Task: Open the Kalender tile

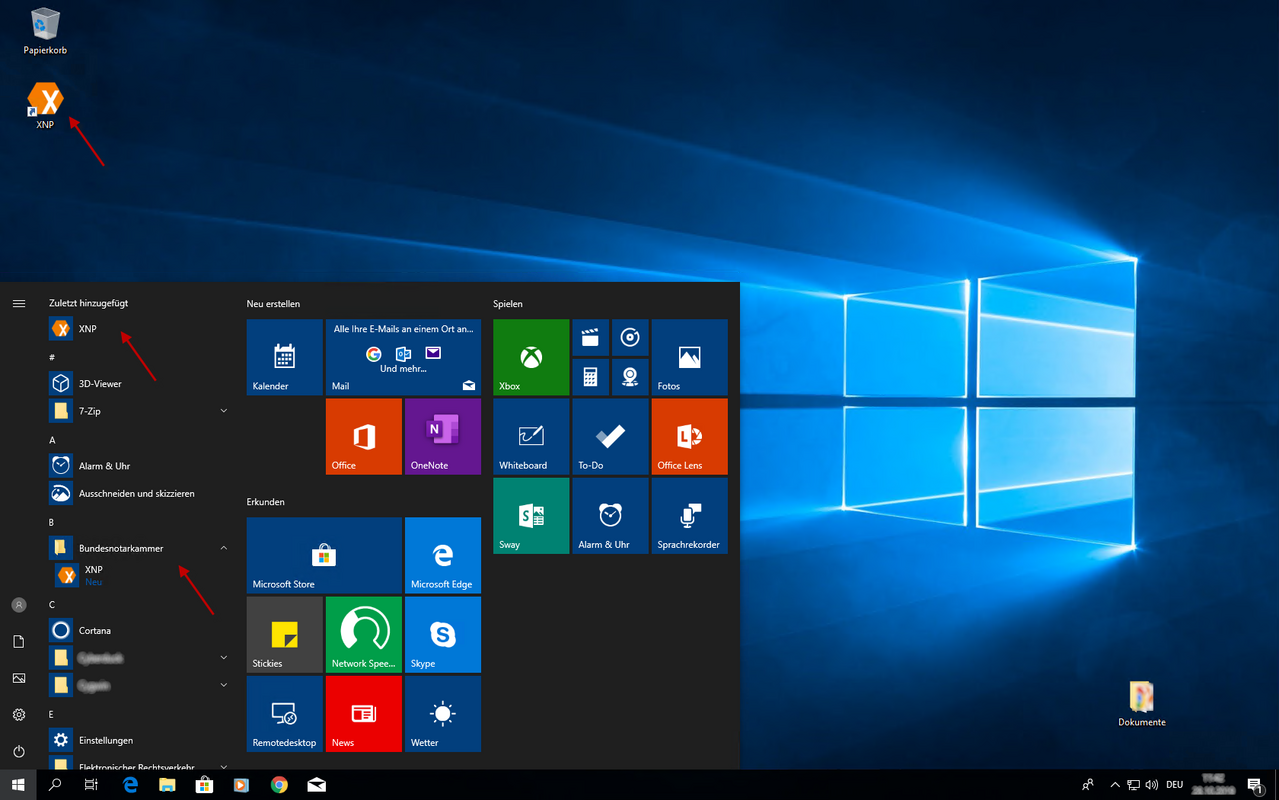Action: coord(284,357)
